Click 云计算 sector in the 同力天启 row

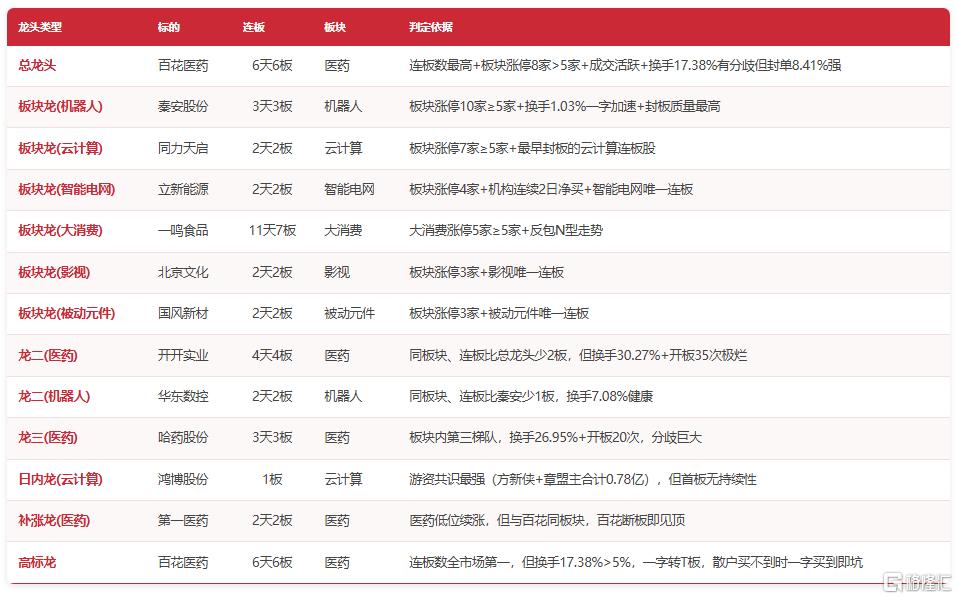tap(343, 149)
